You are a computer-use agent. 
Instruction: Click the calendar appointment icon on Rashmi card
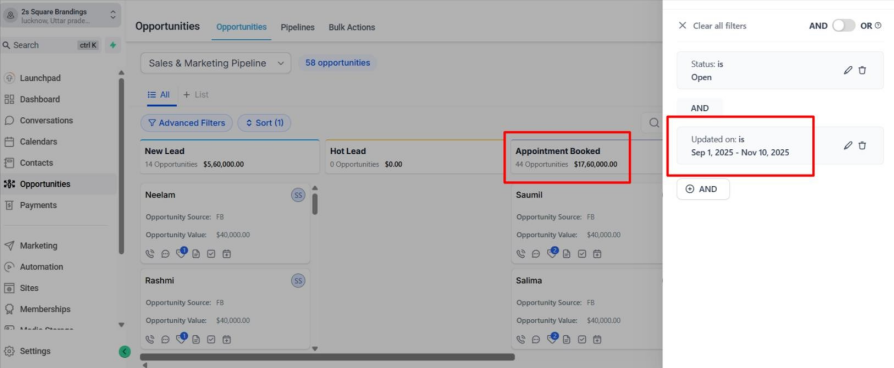click(226, 339)
